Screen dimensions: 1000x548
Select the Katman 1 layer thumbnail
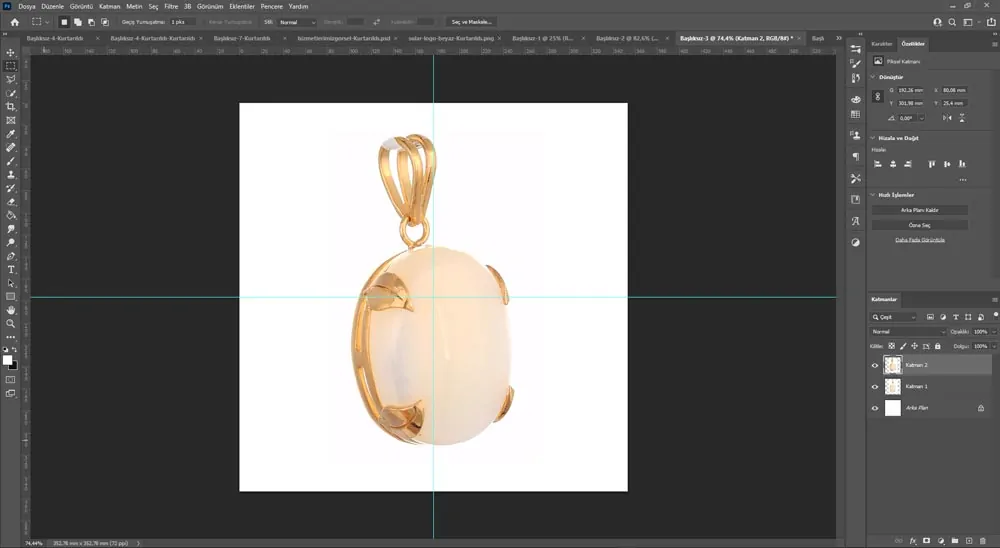point(893,387)
